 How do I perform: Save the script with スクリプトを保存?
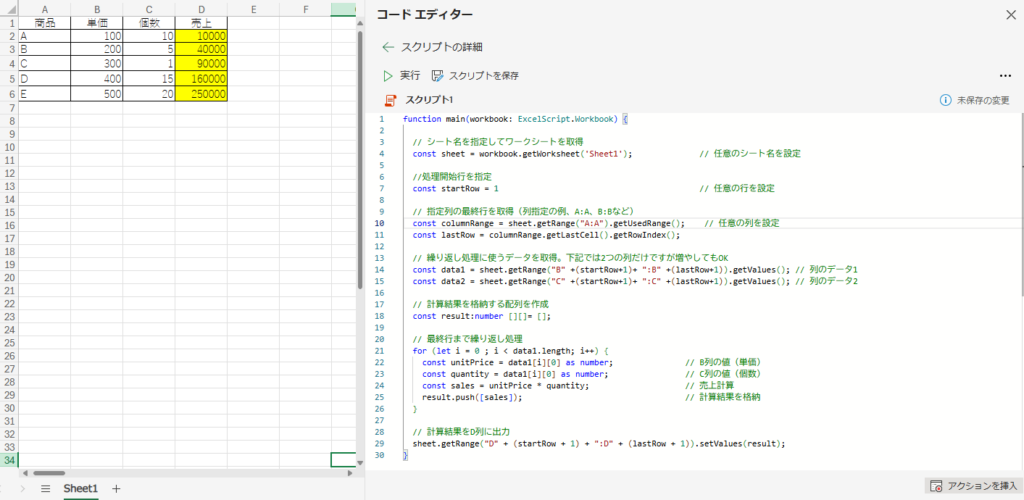tap(475, 76)
